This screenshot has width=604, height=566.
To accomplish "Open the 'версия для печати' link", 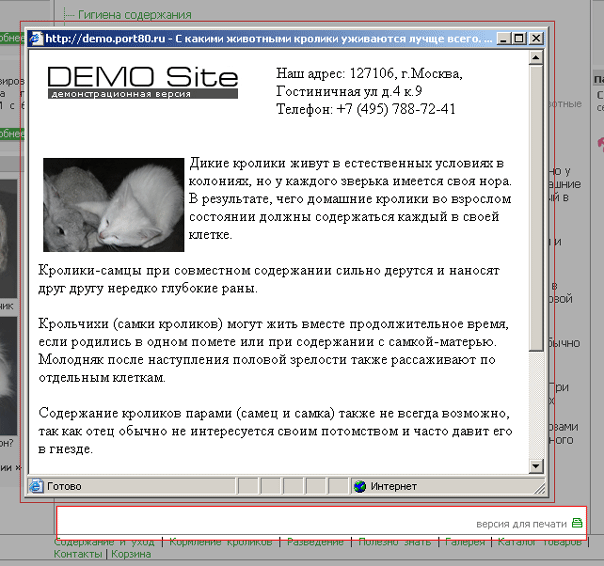I will point(522,523).
